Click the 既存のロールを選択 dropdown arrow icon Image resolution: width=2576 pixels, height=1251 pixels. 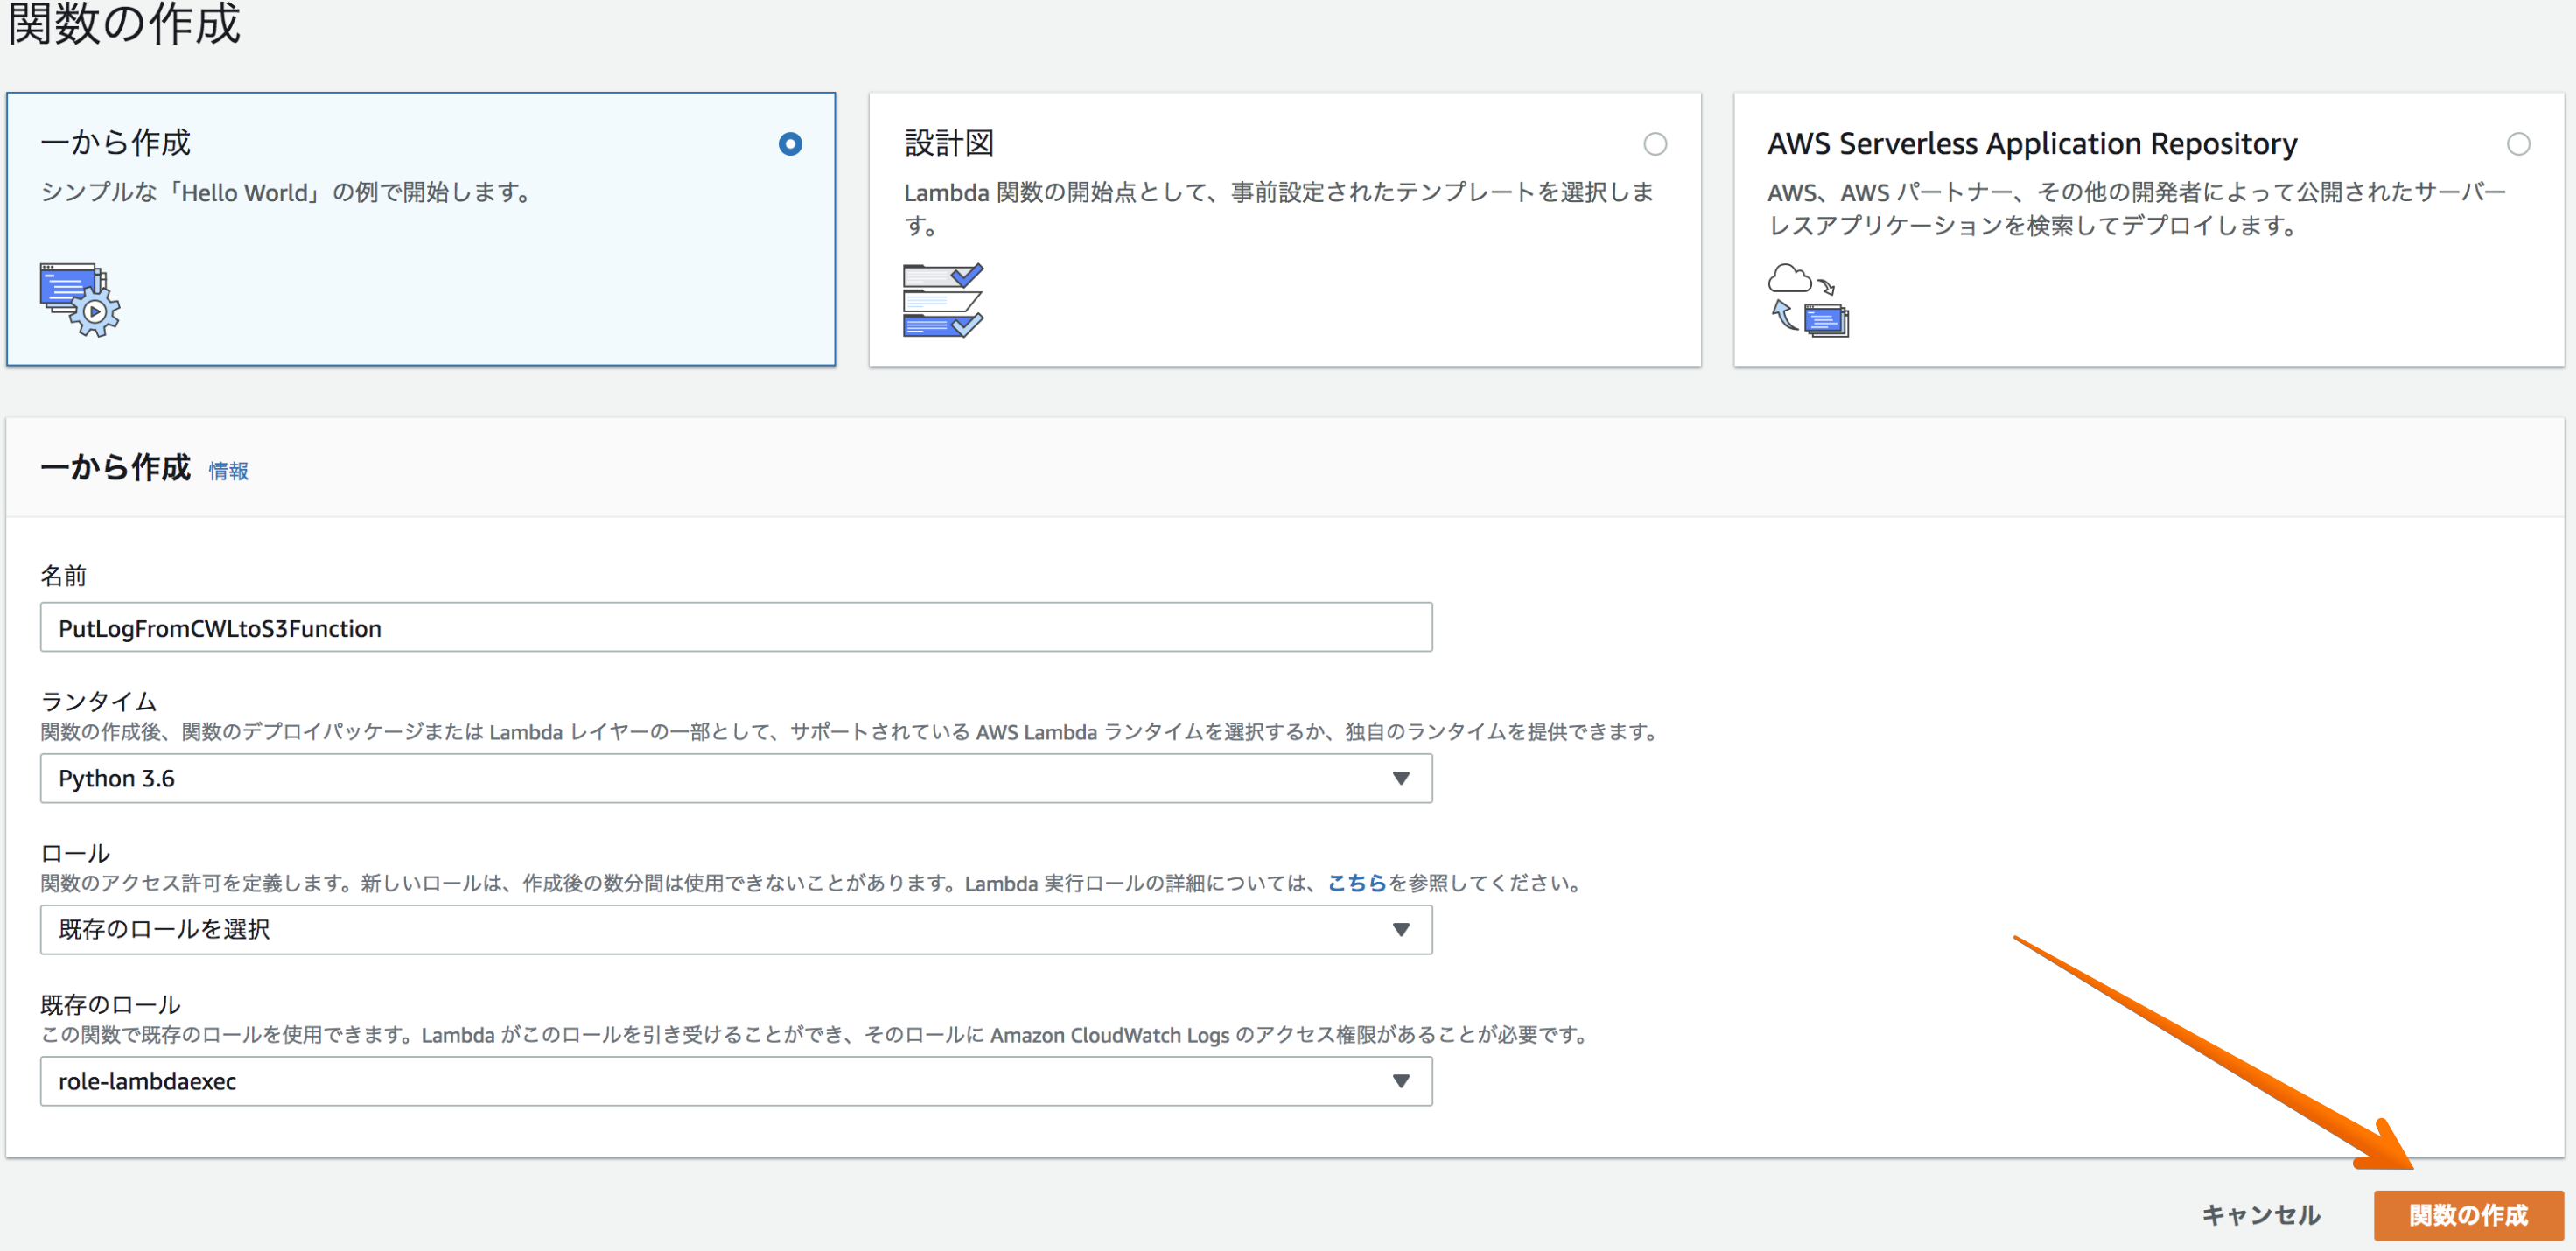[1401, 929]
